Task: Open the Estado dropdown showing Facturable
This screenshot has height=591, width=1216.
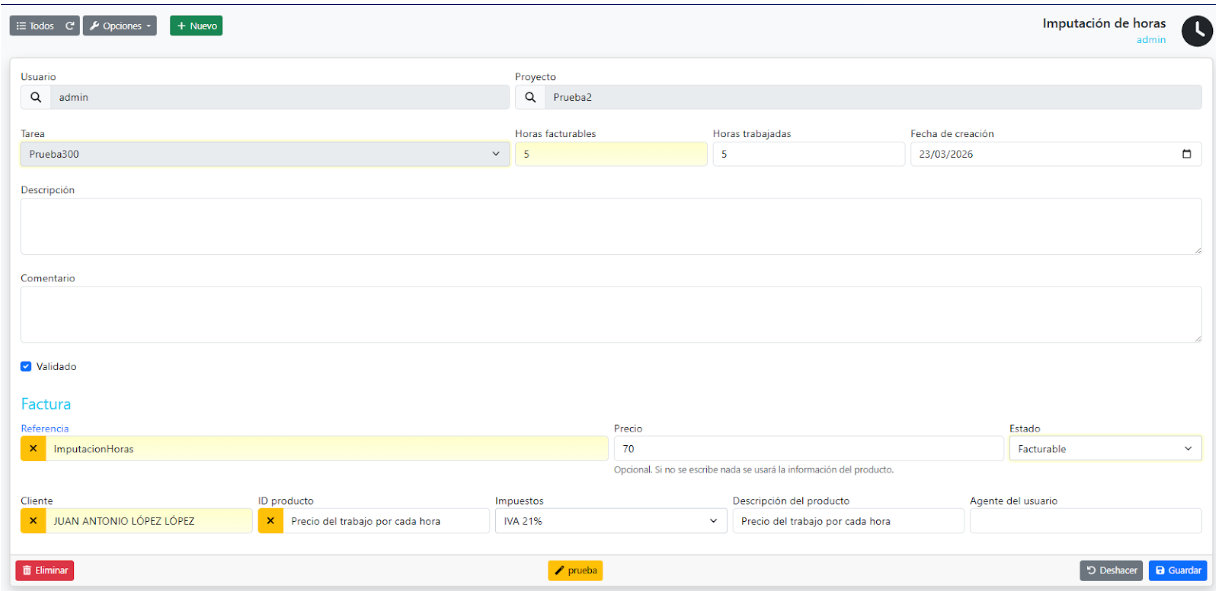Action: point(1105,449)
